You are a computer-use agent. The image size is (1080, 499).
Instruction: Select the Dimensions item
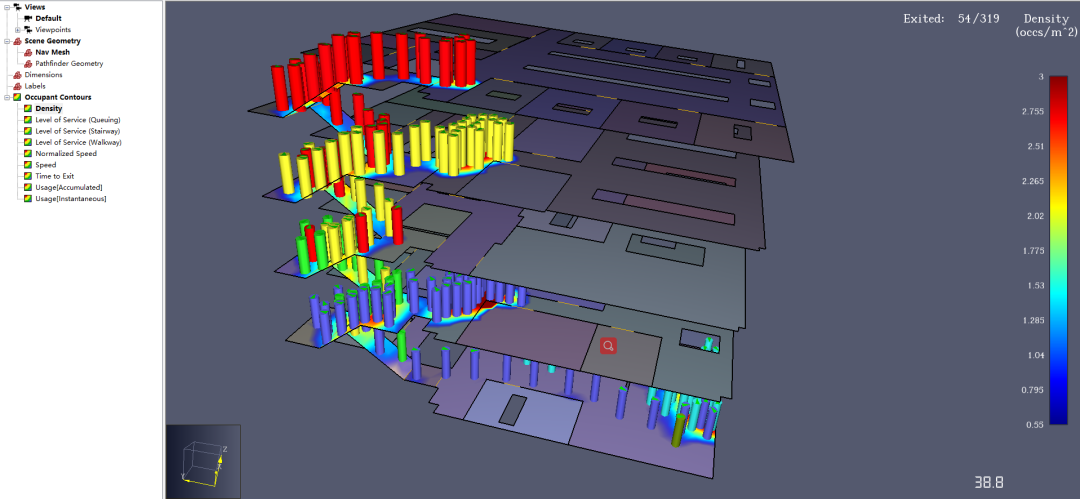(x=43, y=74)
